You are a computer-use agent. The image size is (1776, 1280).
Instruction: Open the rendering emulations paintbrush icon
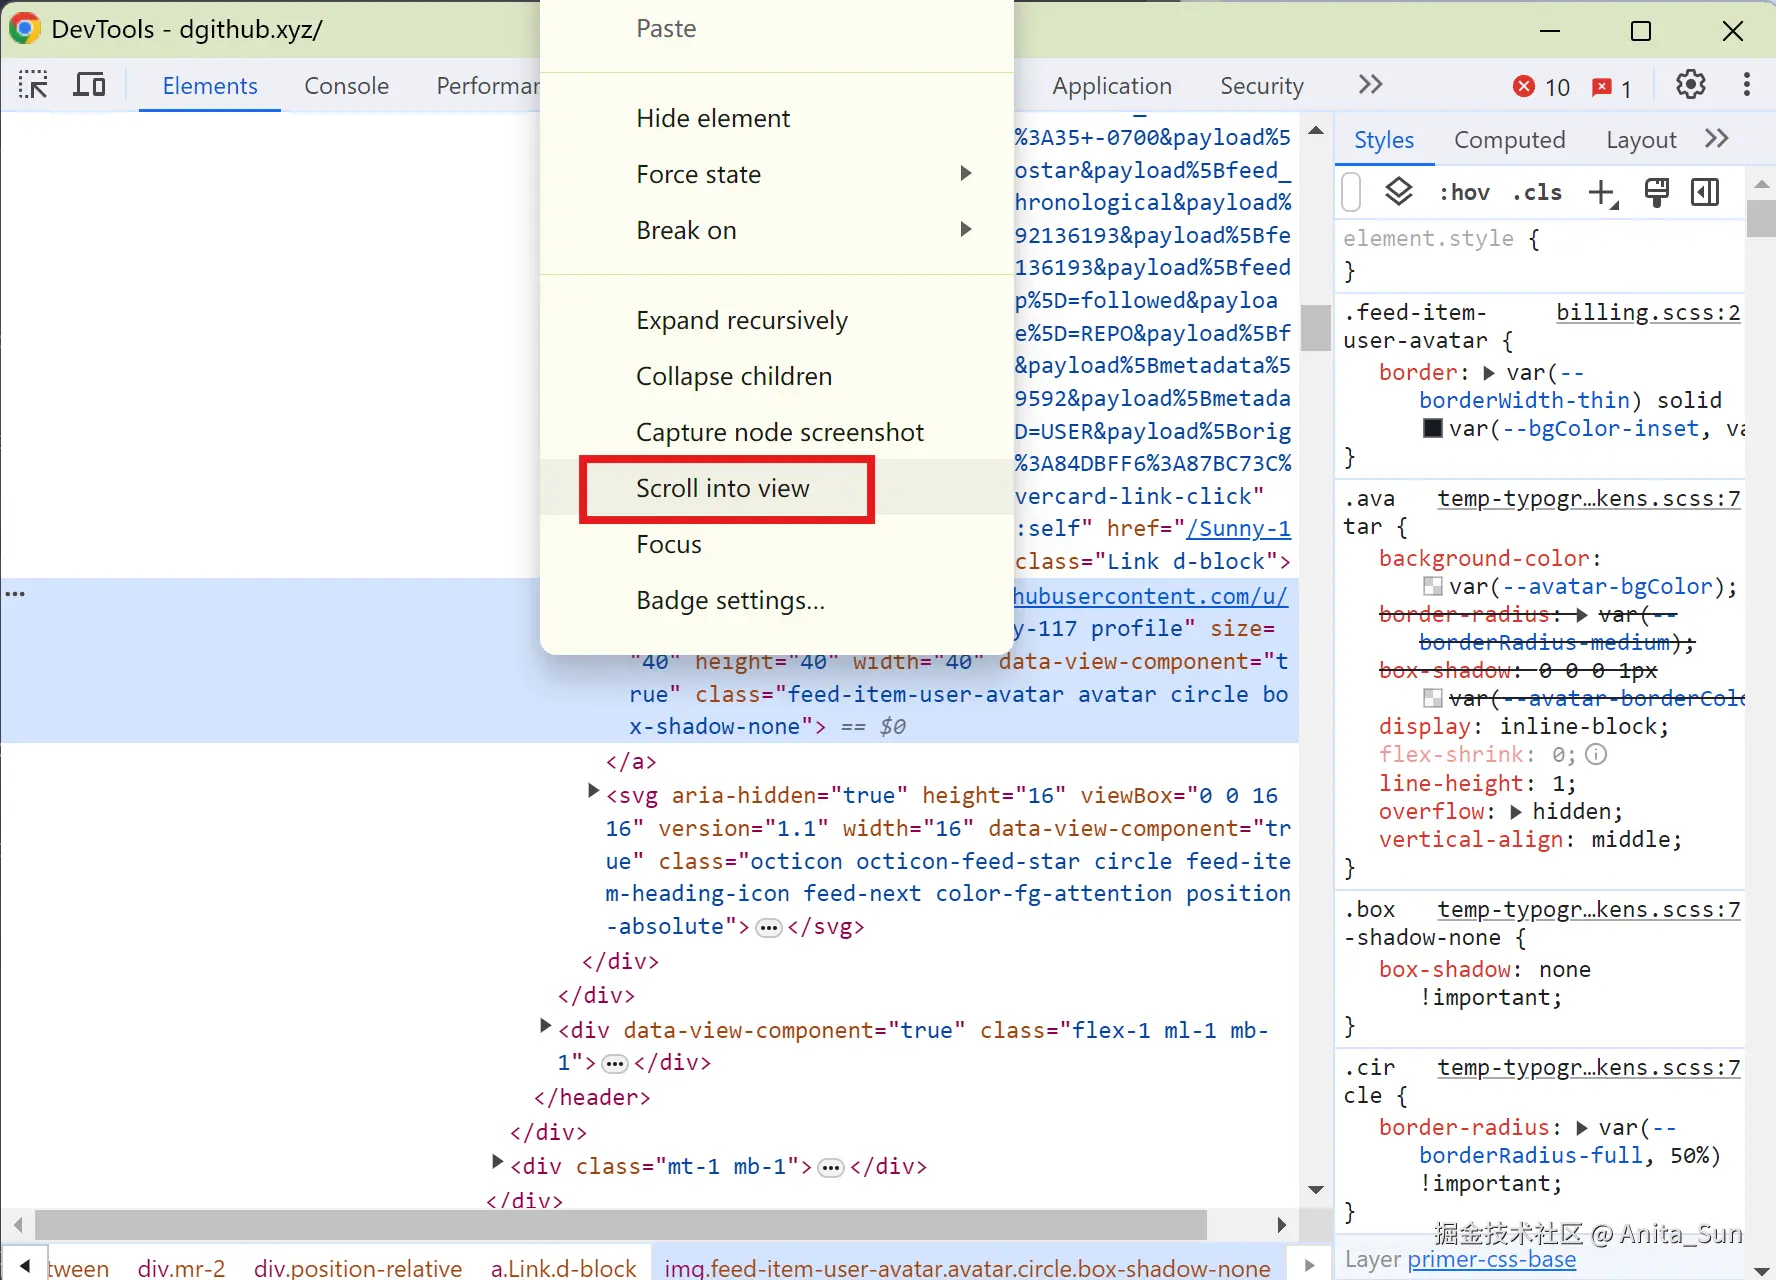tap(1656, 192)
